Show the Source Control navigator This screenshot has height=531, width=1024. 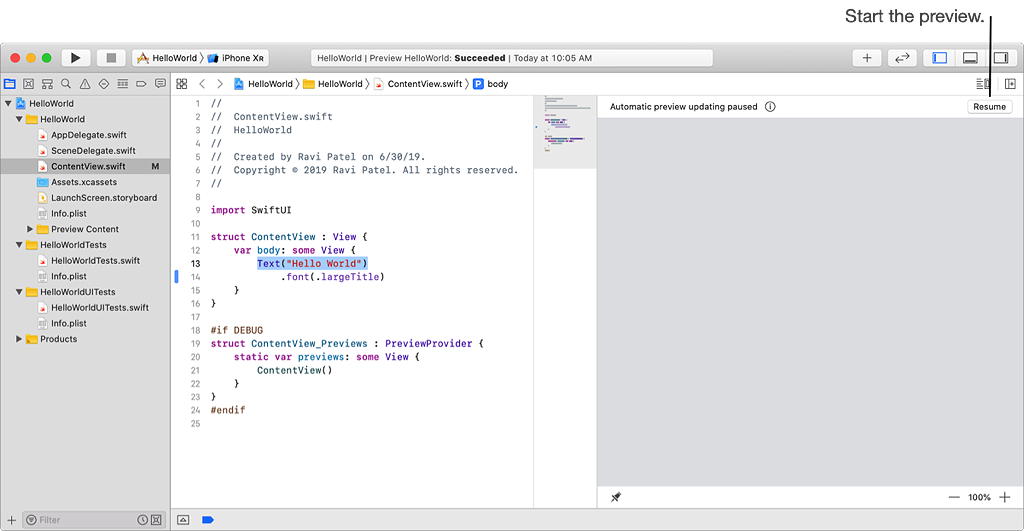point(28,84)
